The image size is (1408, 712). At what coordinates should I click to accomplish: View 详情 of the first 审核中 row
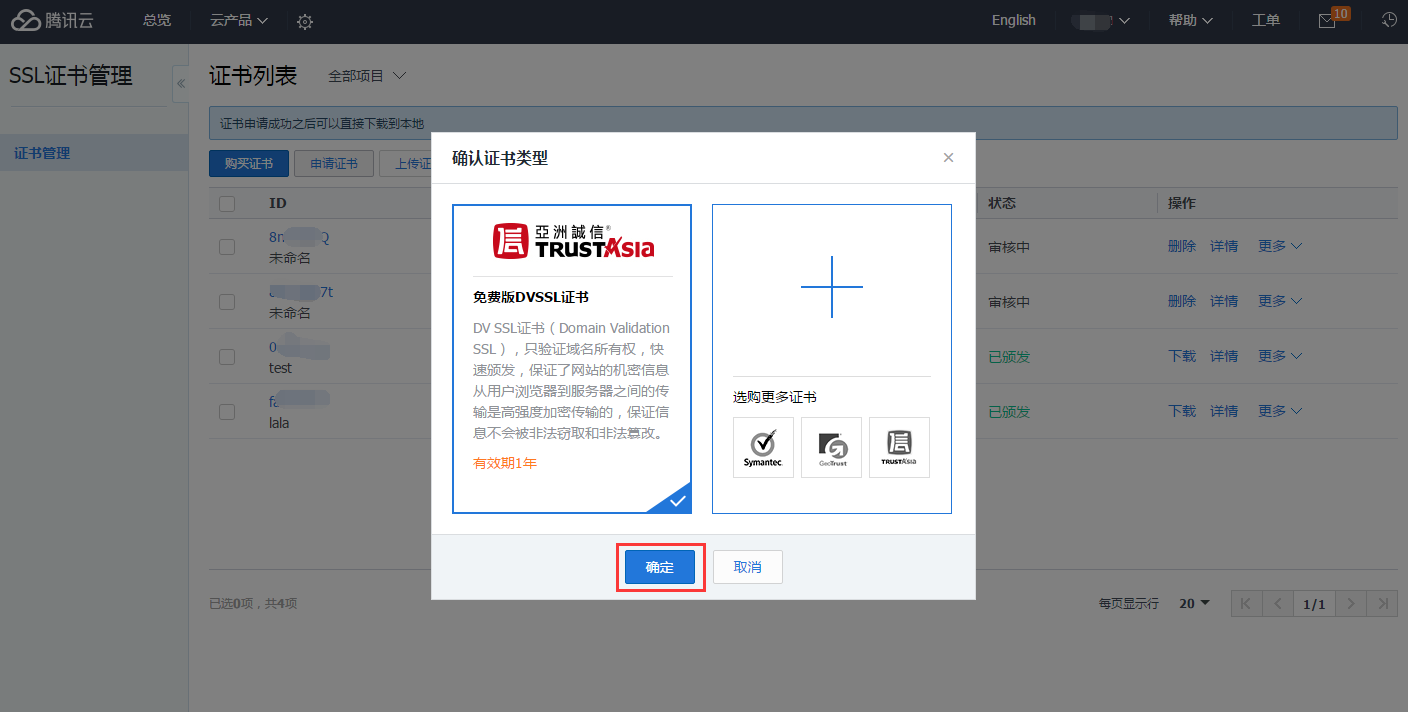coord(1224,246)
